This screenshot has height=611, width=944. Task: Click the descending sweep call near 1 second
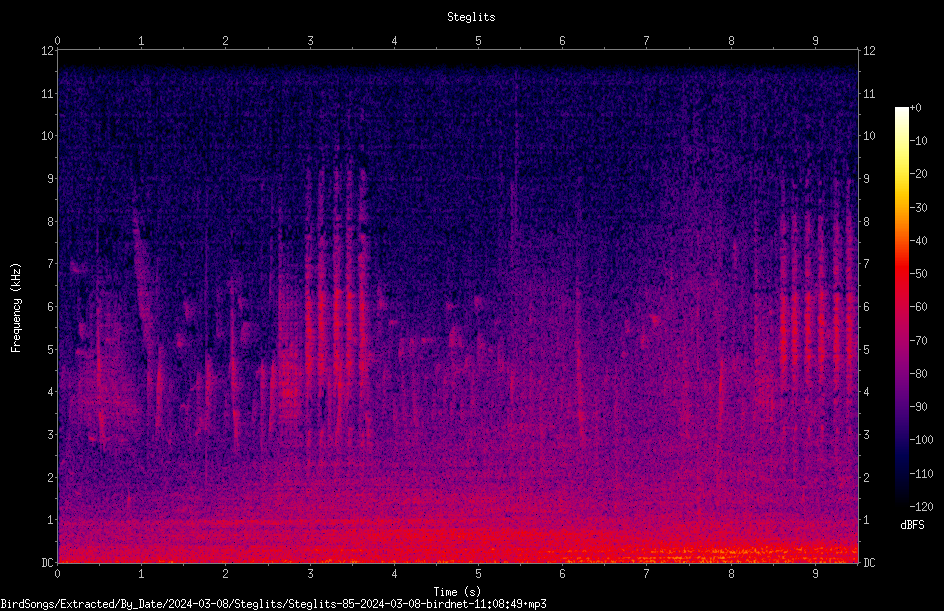[143, 289]
